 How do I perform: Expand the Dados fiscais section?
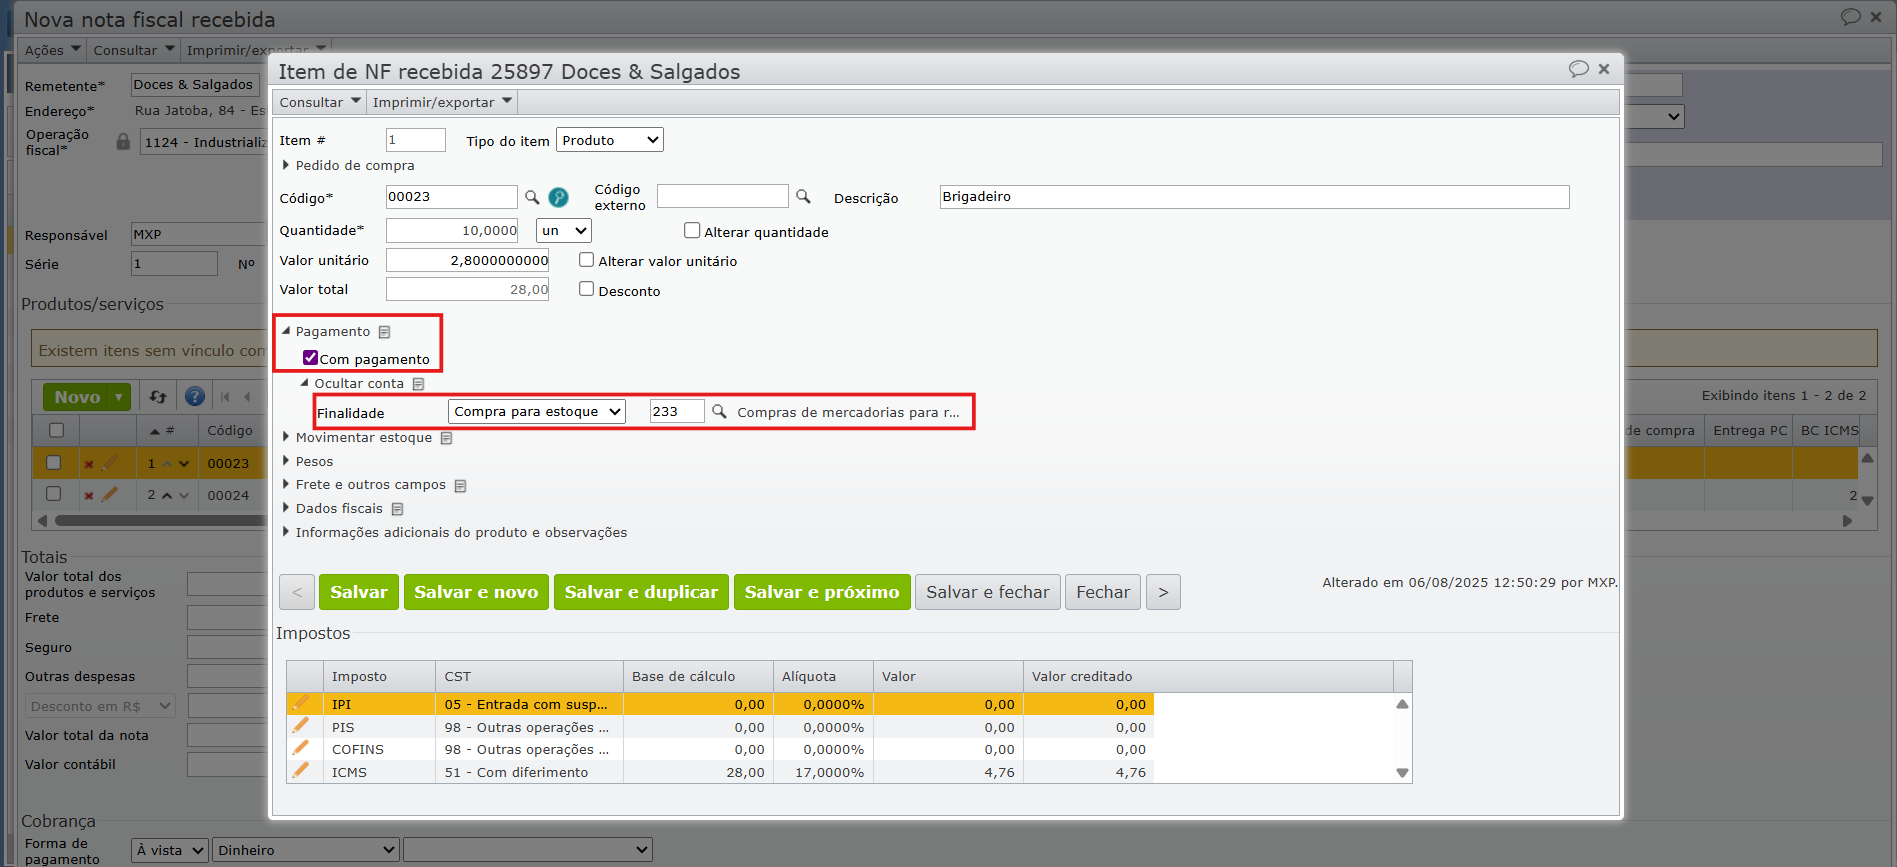click(x=286, y=508)
